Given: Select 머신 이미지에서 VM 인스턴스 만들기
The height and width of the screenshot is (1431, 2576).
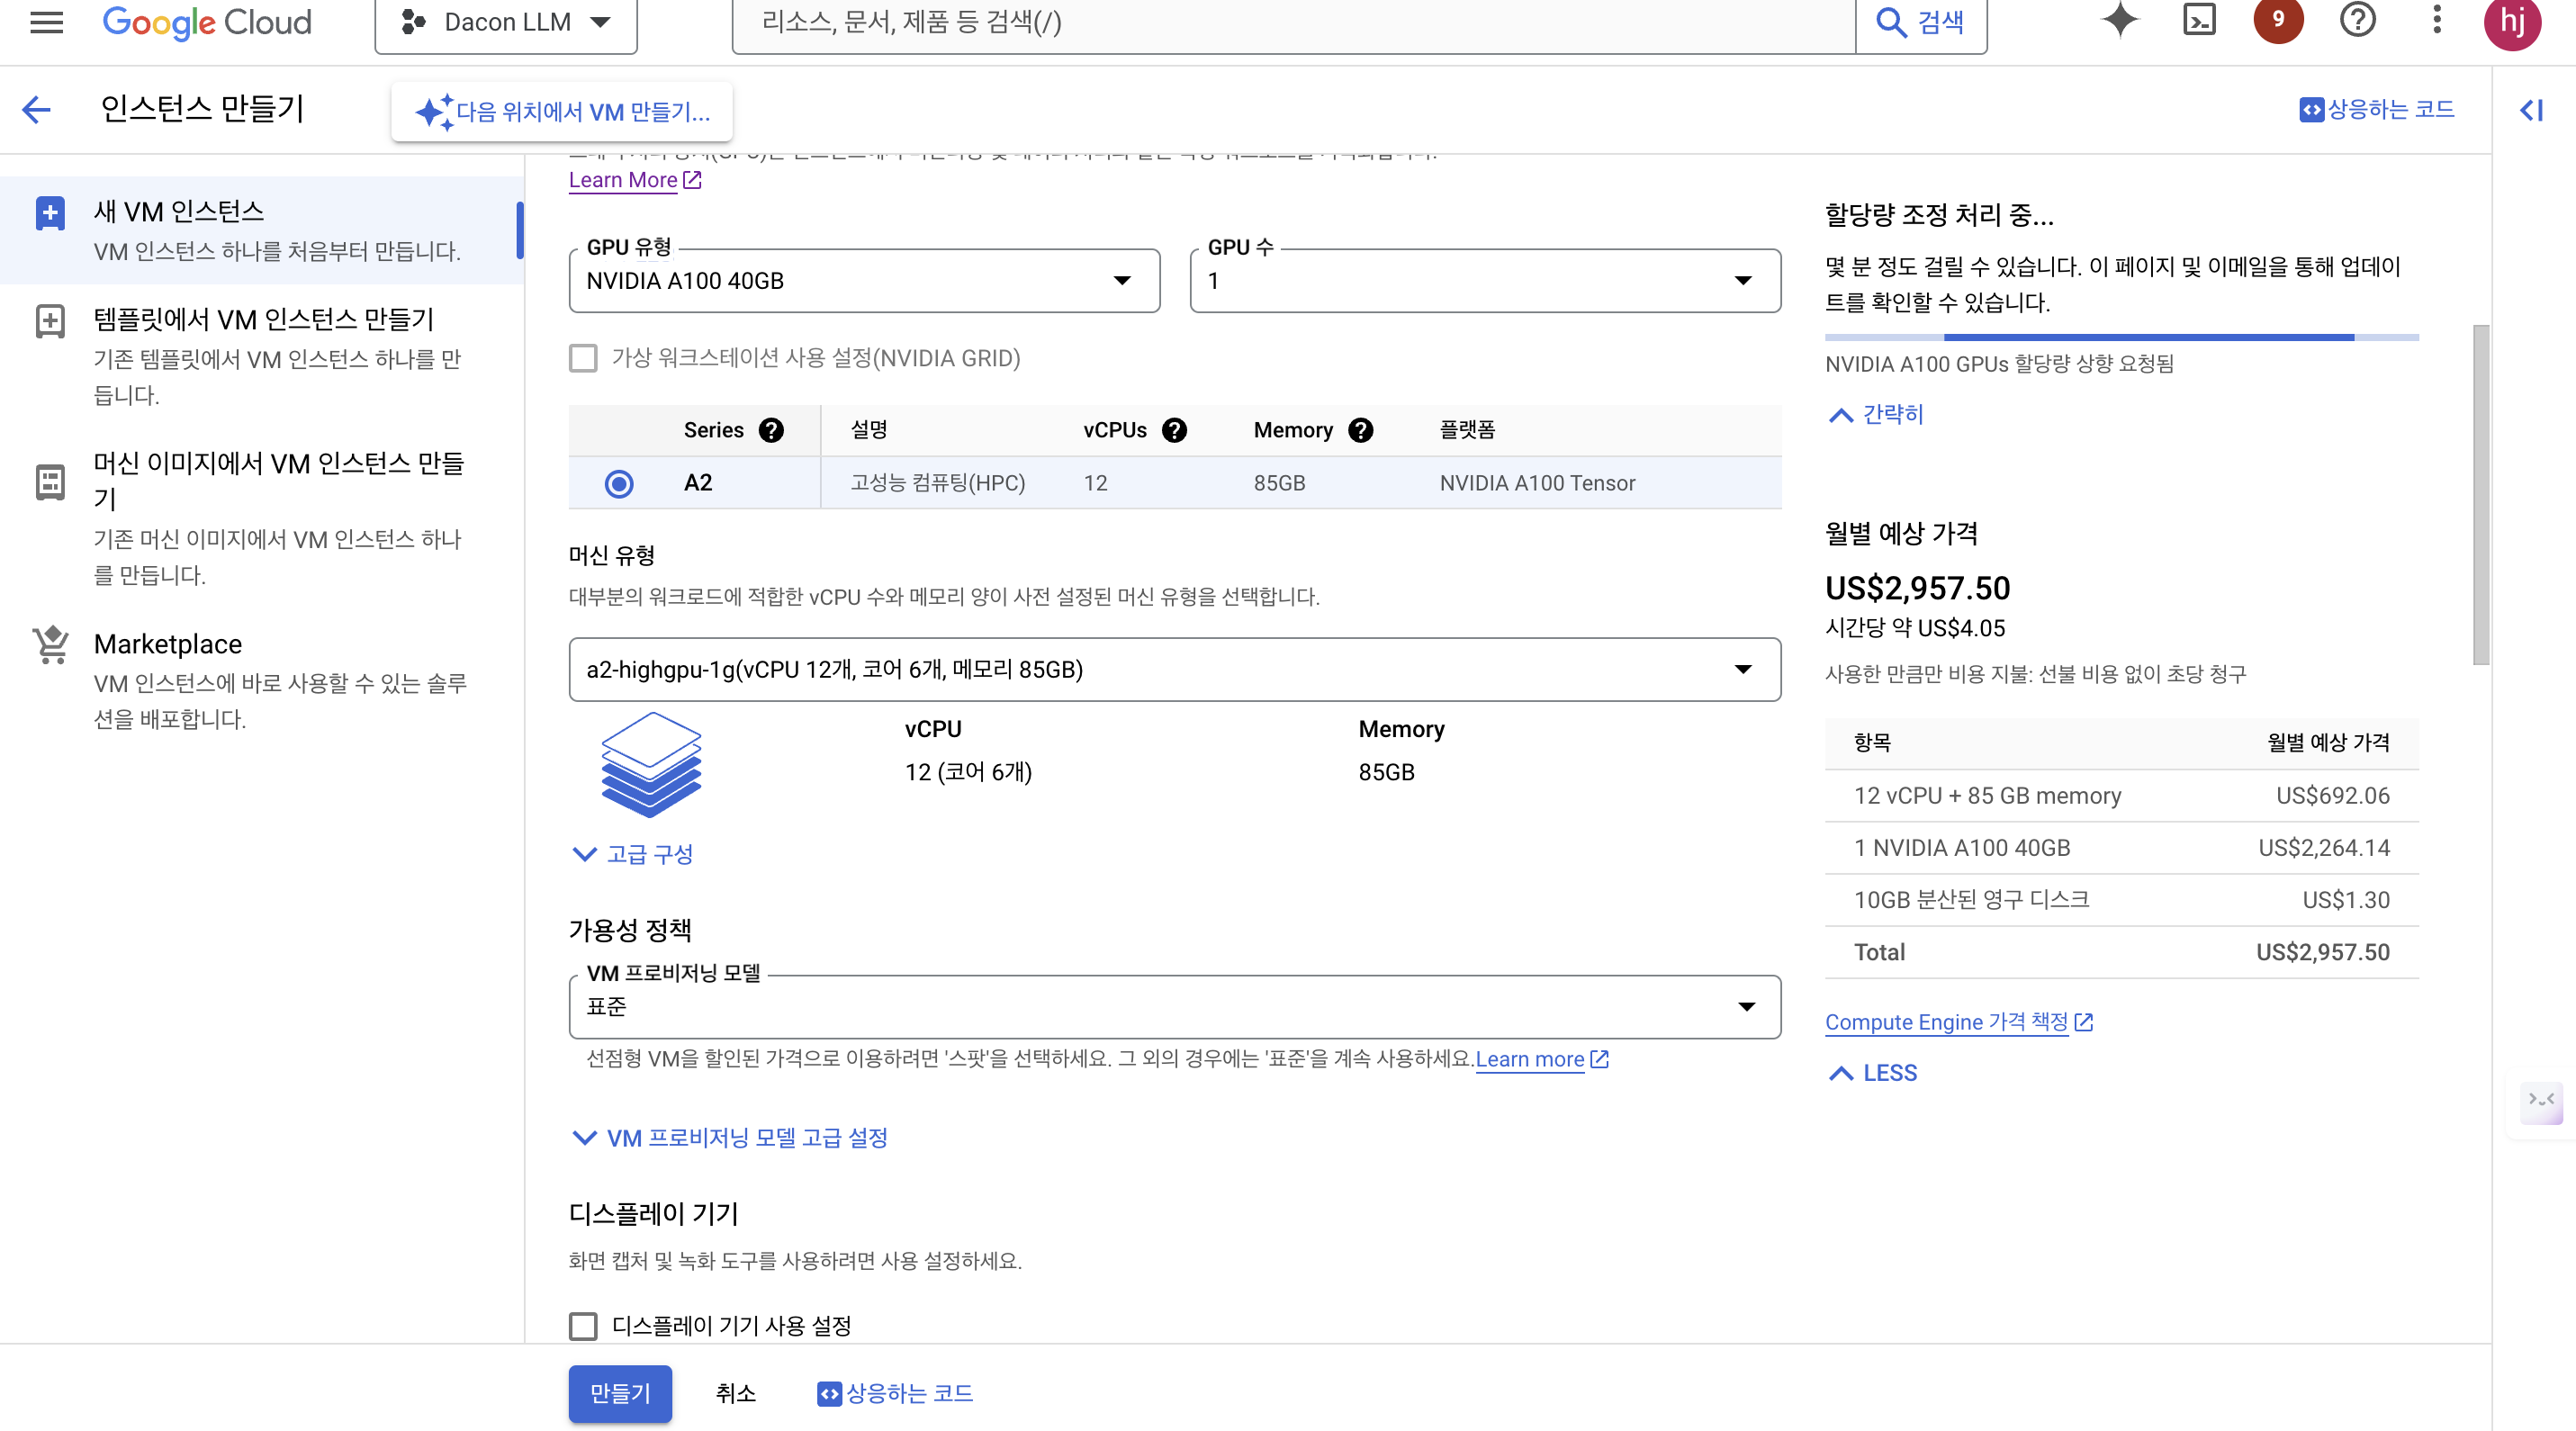Looking at the screenshot, I should pyautogui.click(x=262, y=518).
